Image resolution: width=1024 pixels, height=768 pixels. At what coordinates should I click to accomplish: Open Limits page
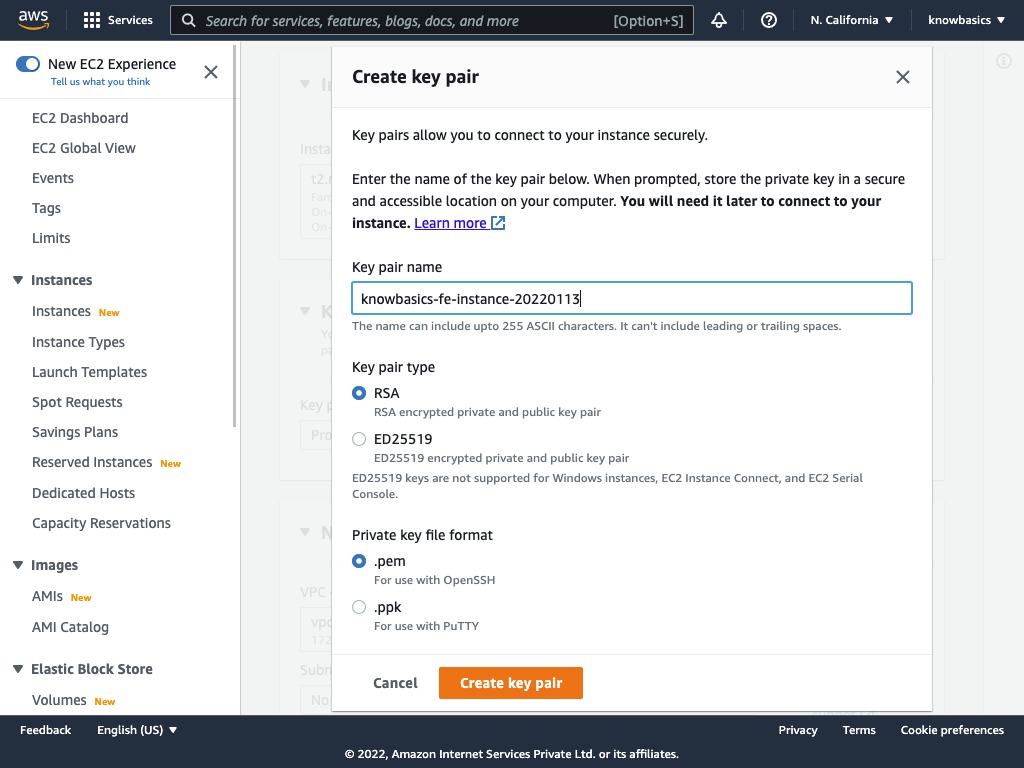[51, 238]
